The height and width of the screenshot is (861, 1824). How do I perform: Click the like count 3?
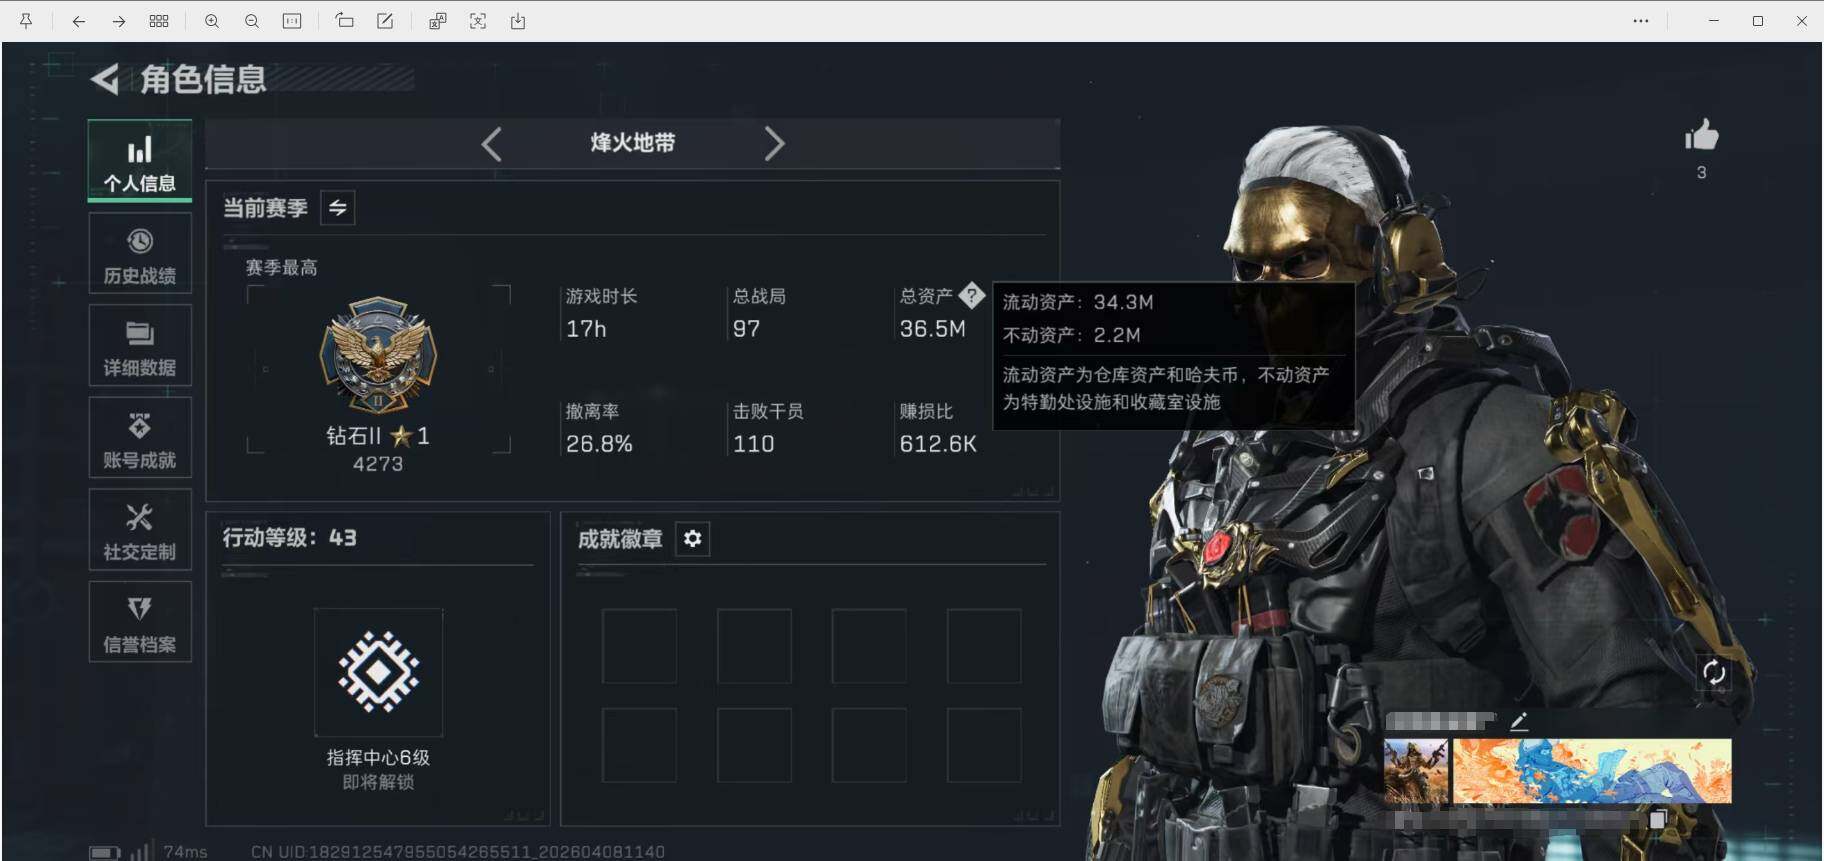tap(1701, 173)
